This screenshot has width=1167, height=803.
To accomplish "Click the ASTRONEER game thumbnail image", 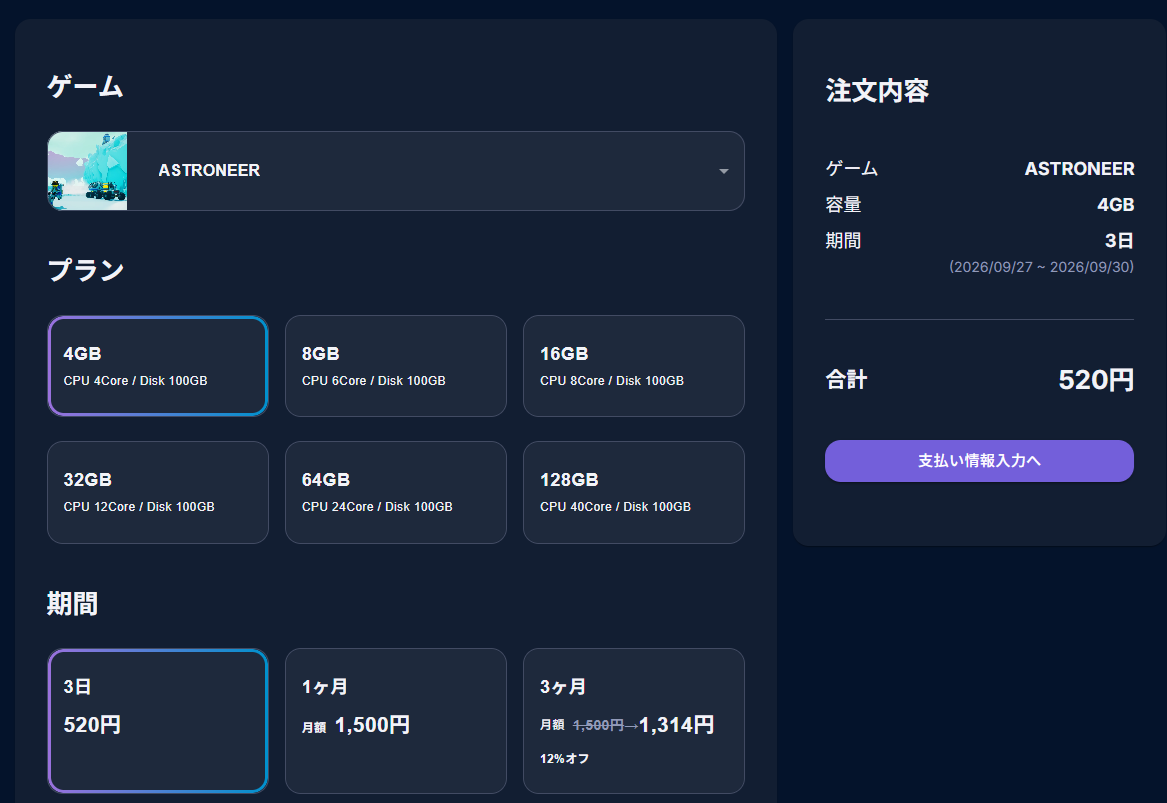I will pos(88,171).
